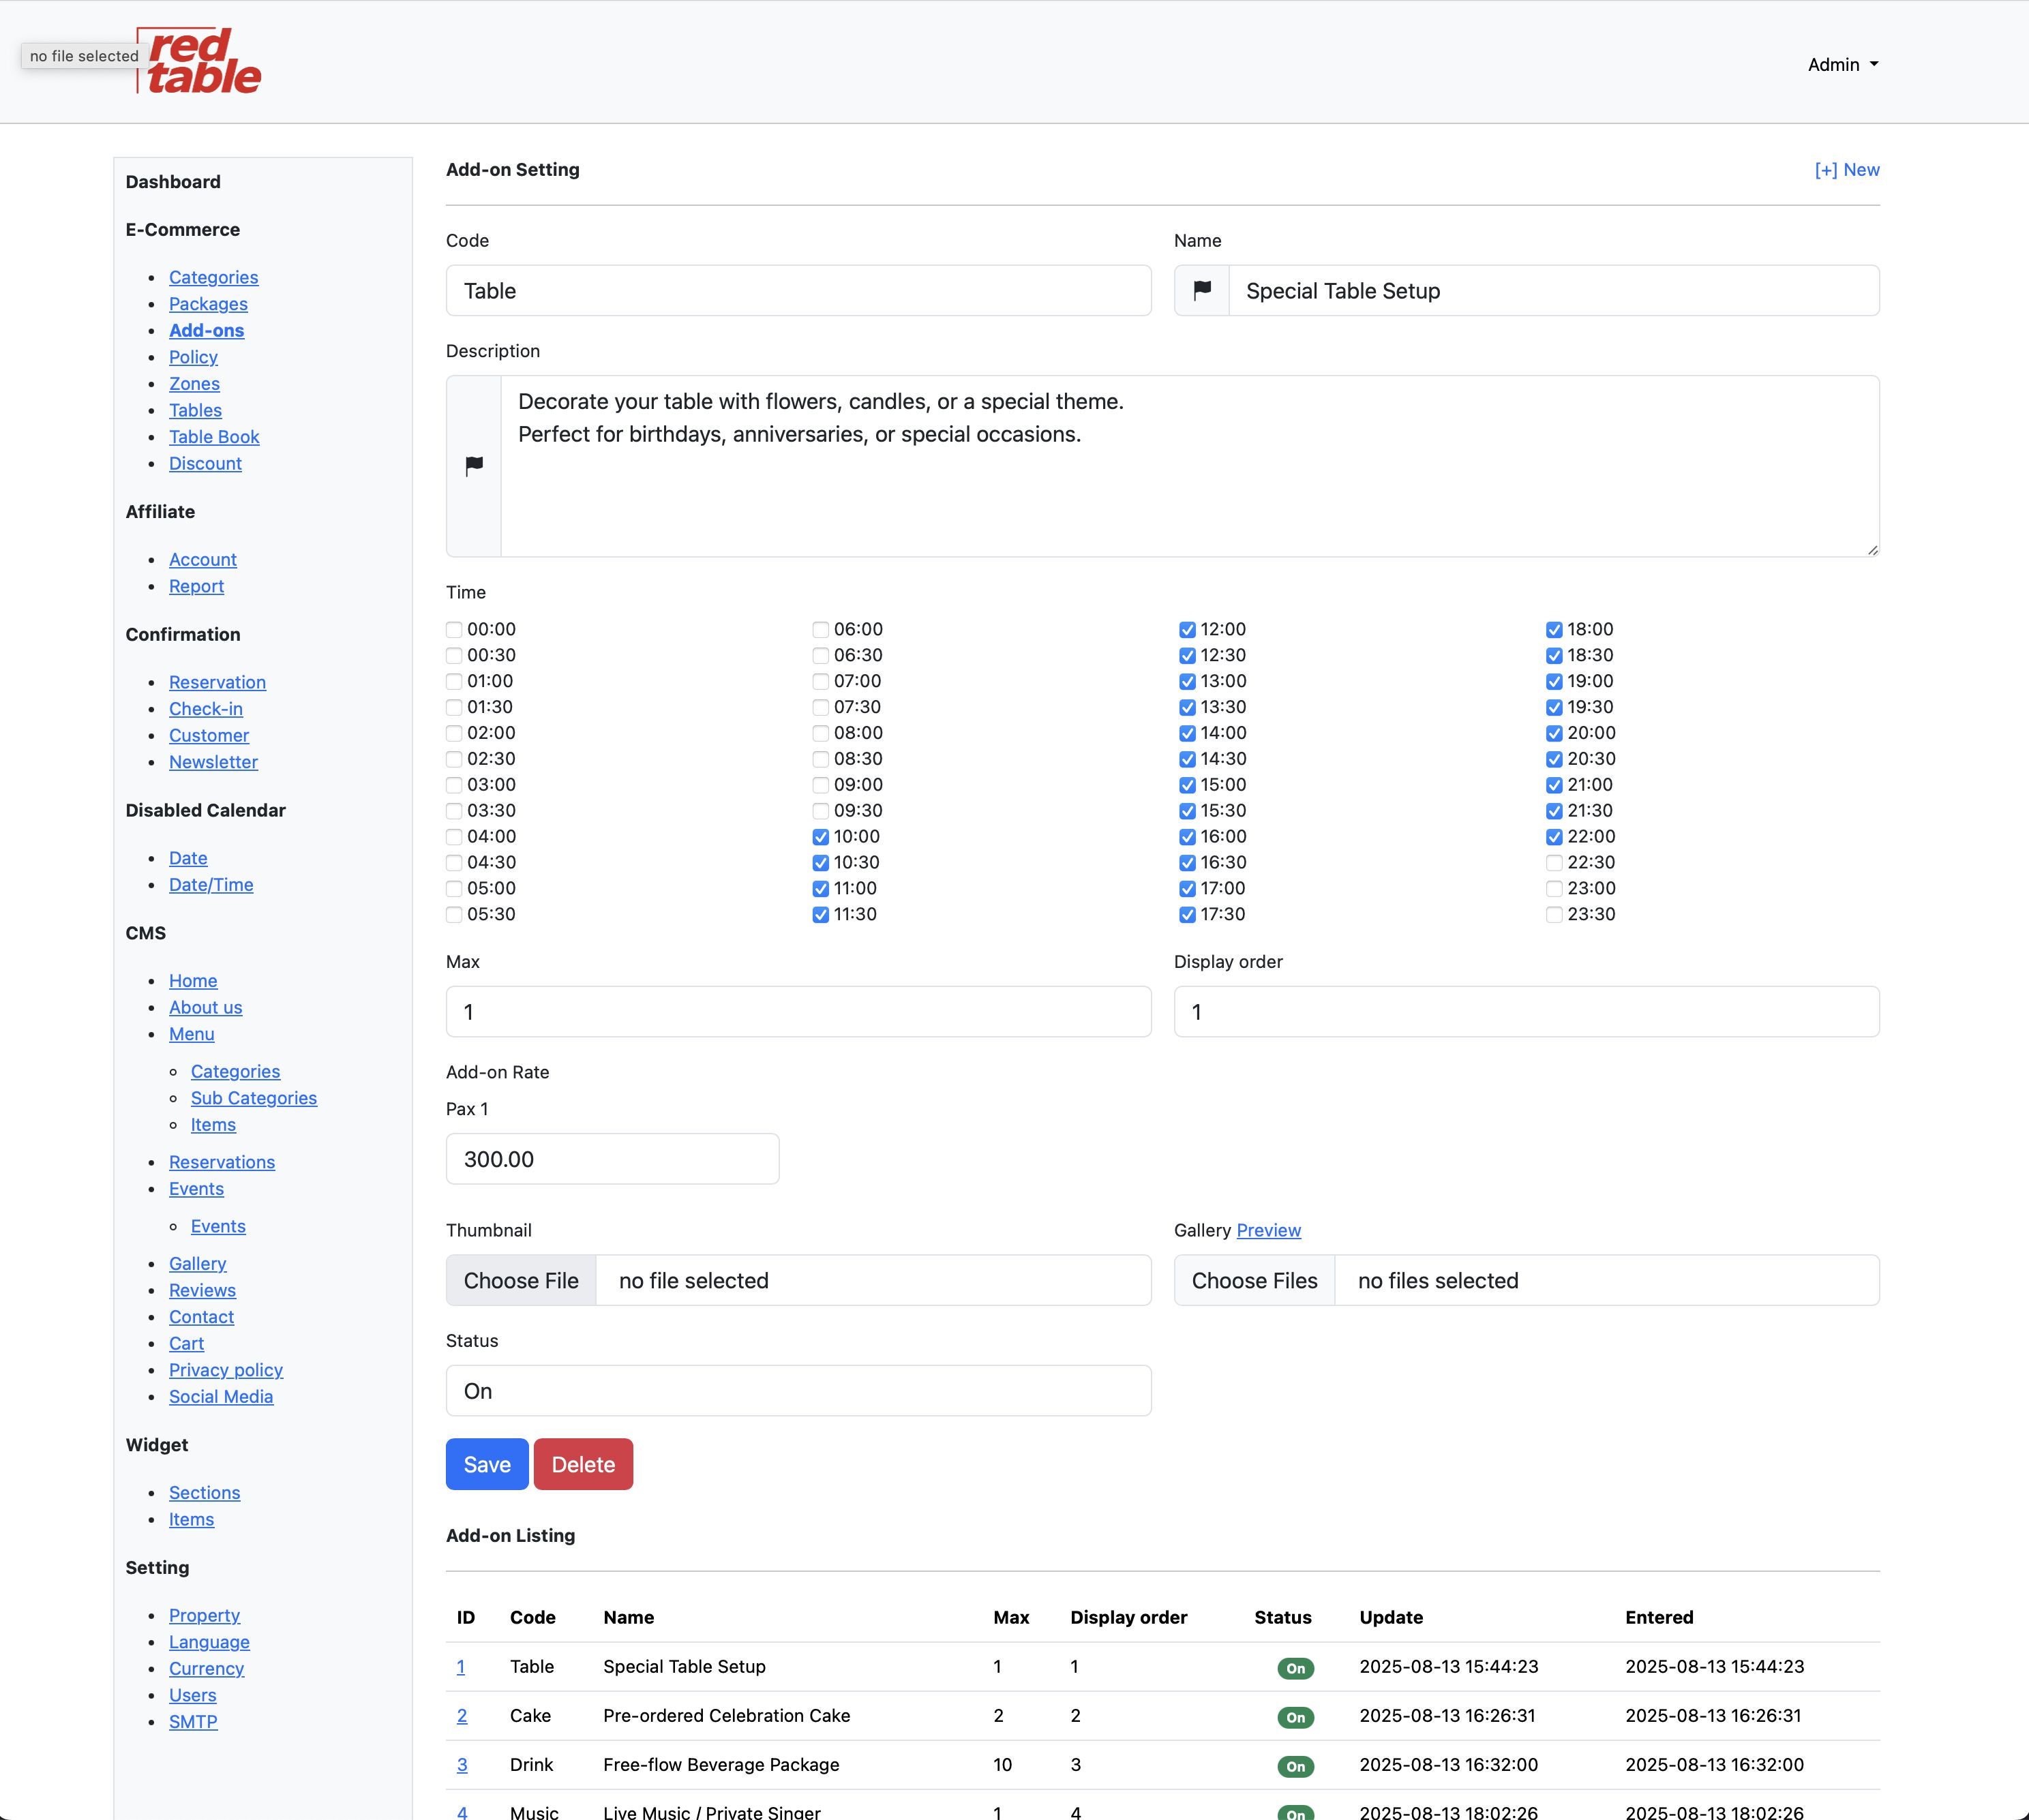Focus the Pax 1 rate field

[612, 1159]
